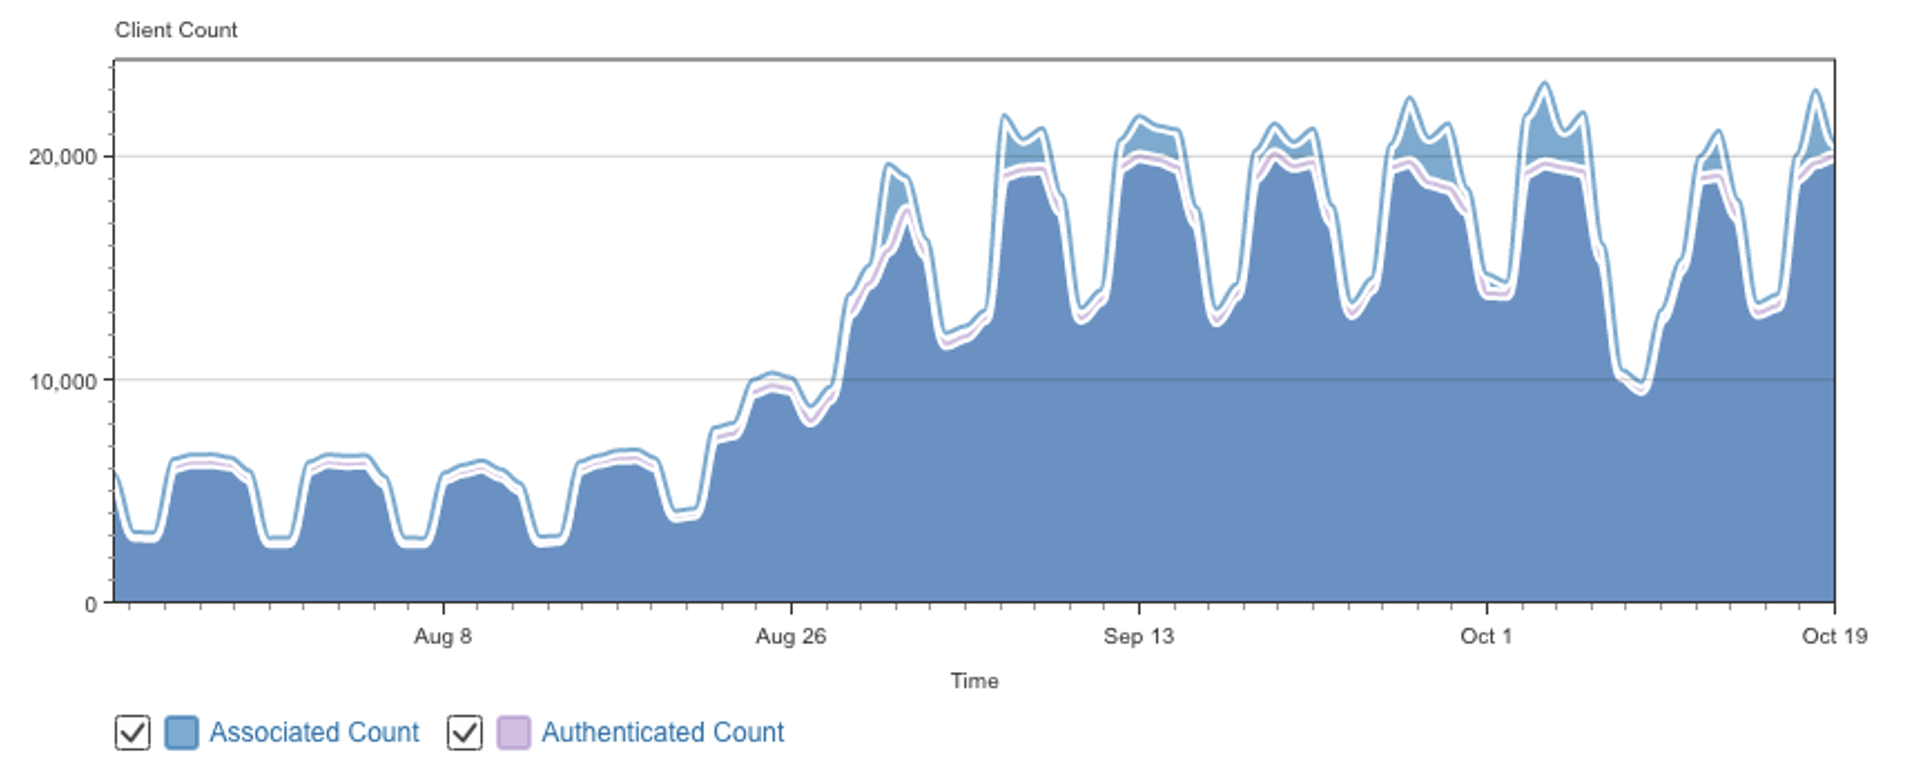Click the highest peak just after Oct 1
This screenshot has height=778, width=1922.
point(1545,84)
